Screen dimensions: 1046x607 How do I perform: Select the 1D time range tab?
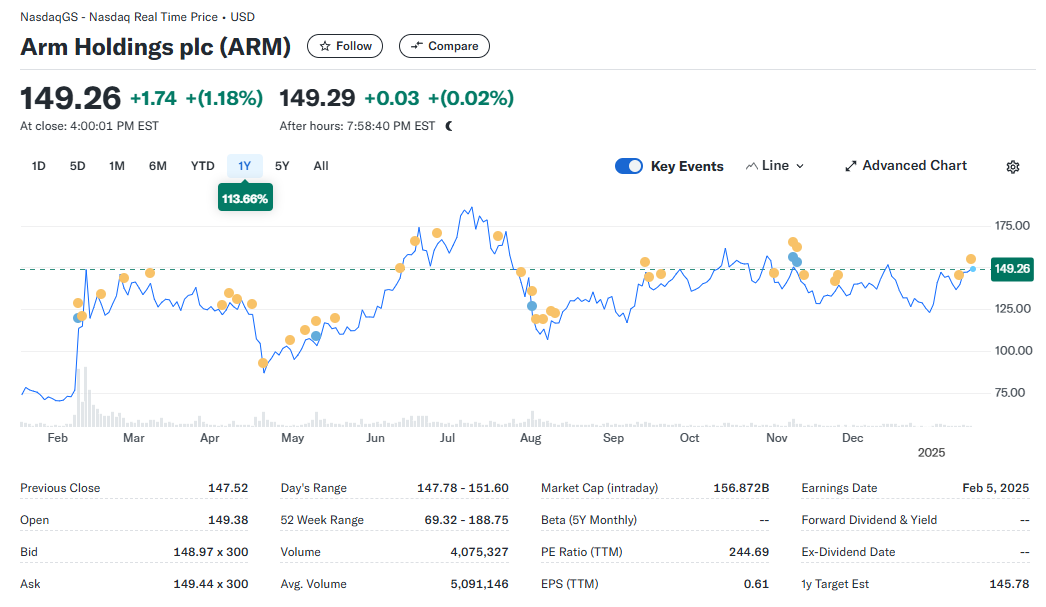pyautogui.click(x=39, y=166)
